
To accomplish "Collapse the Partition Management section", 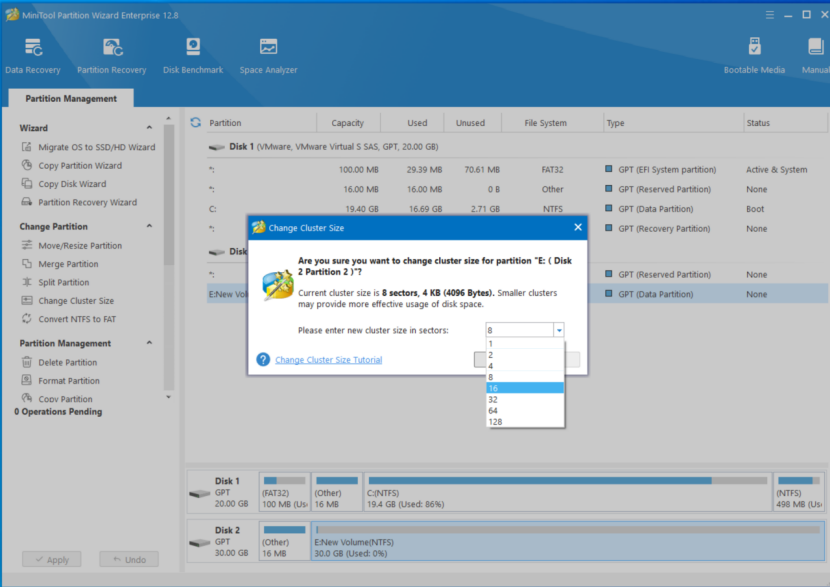I will pyautogui.click(x=149, y=343).
